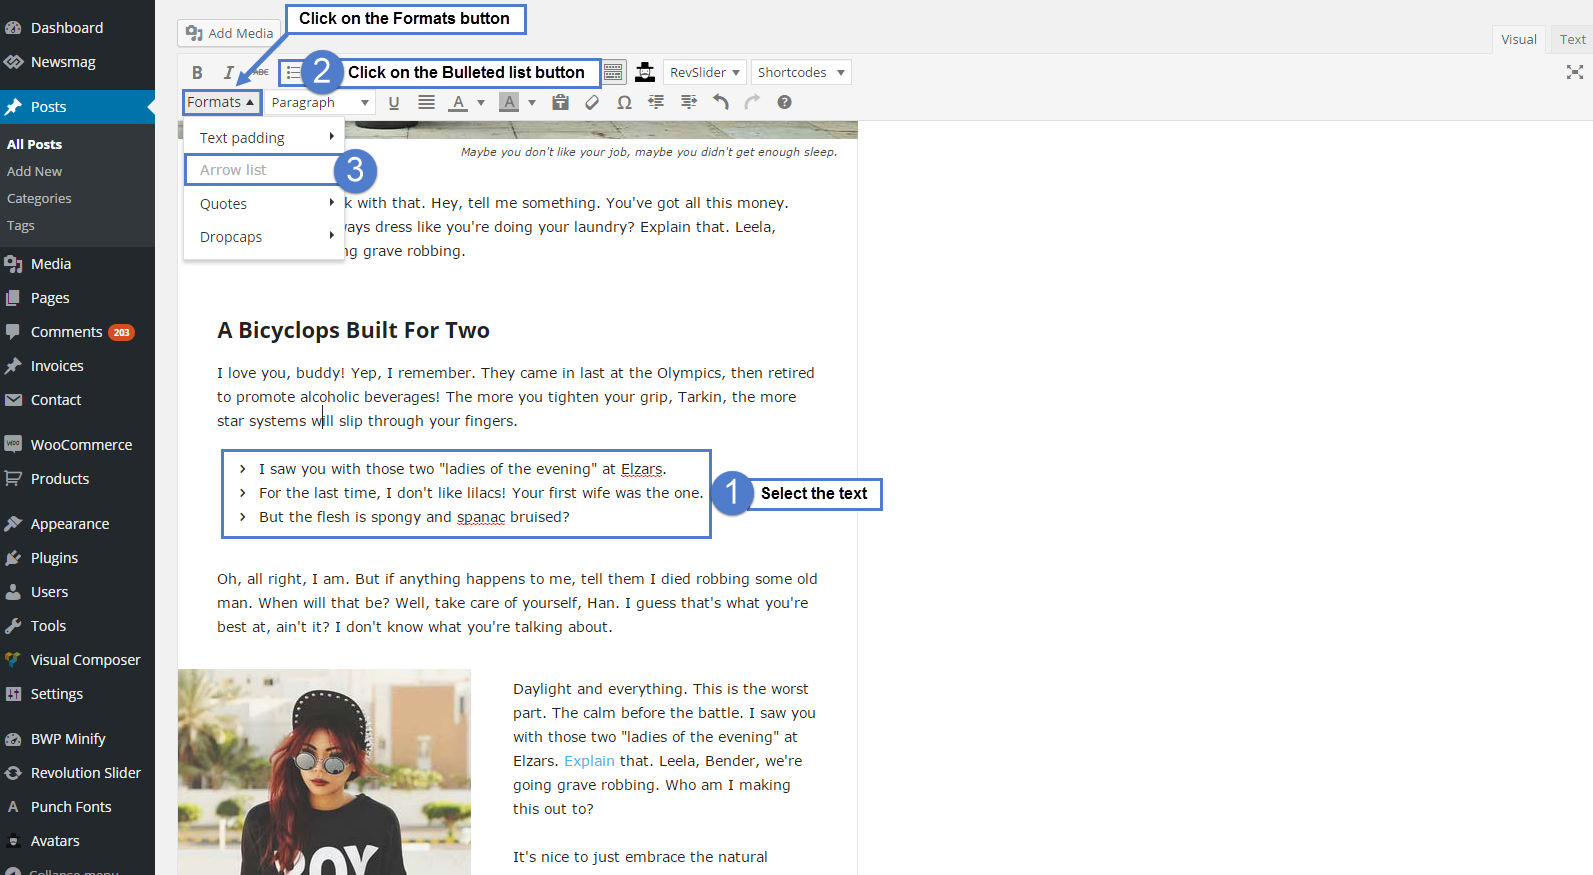
Task: Open the Settings menu
Action: 77,694
